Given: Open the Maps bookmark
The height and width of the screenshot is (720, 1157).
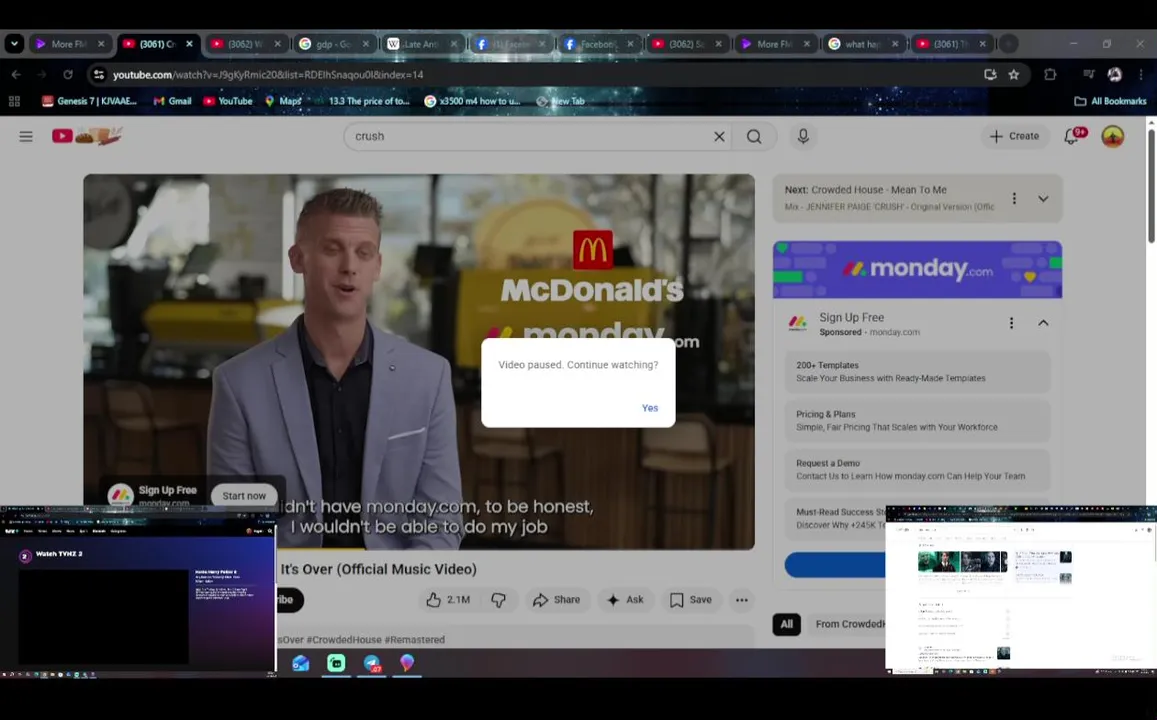Looking at the screenshot, I should click(x=283, y=101).
